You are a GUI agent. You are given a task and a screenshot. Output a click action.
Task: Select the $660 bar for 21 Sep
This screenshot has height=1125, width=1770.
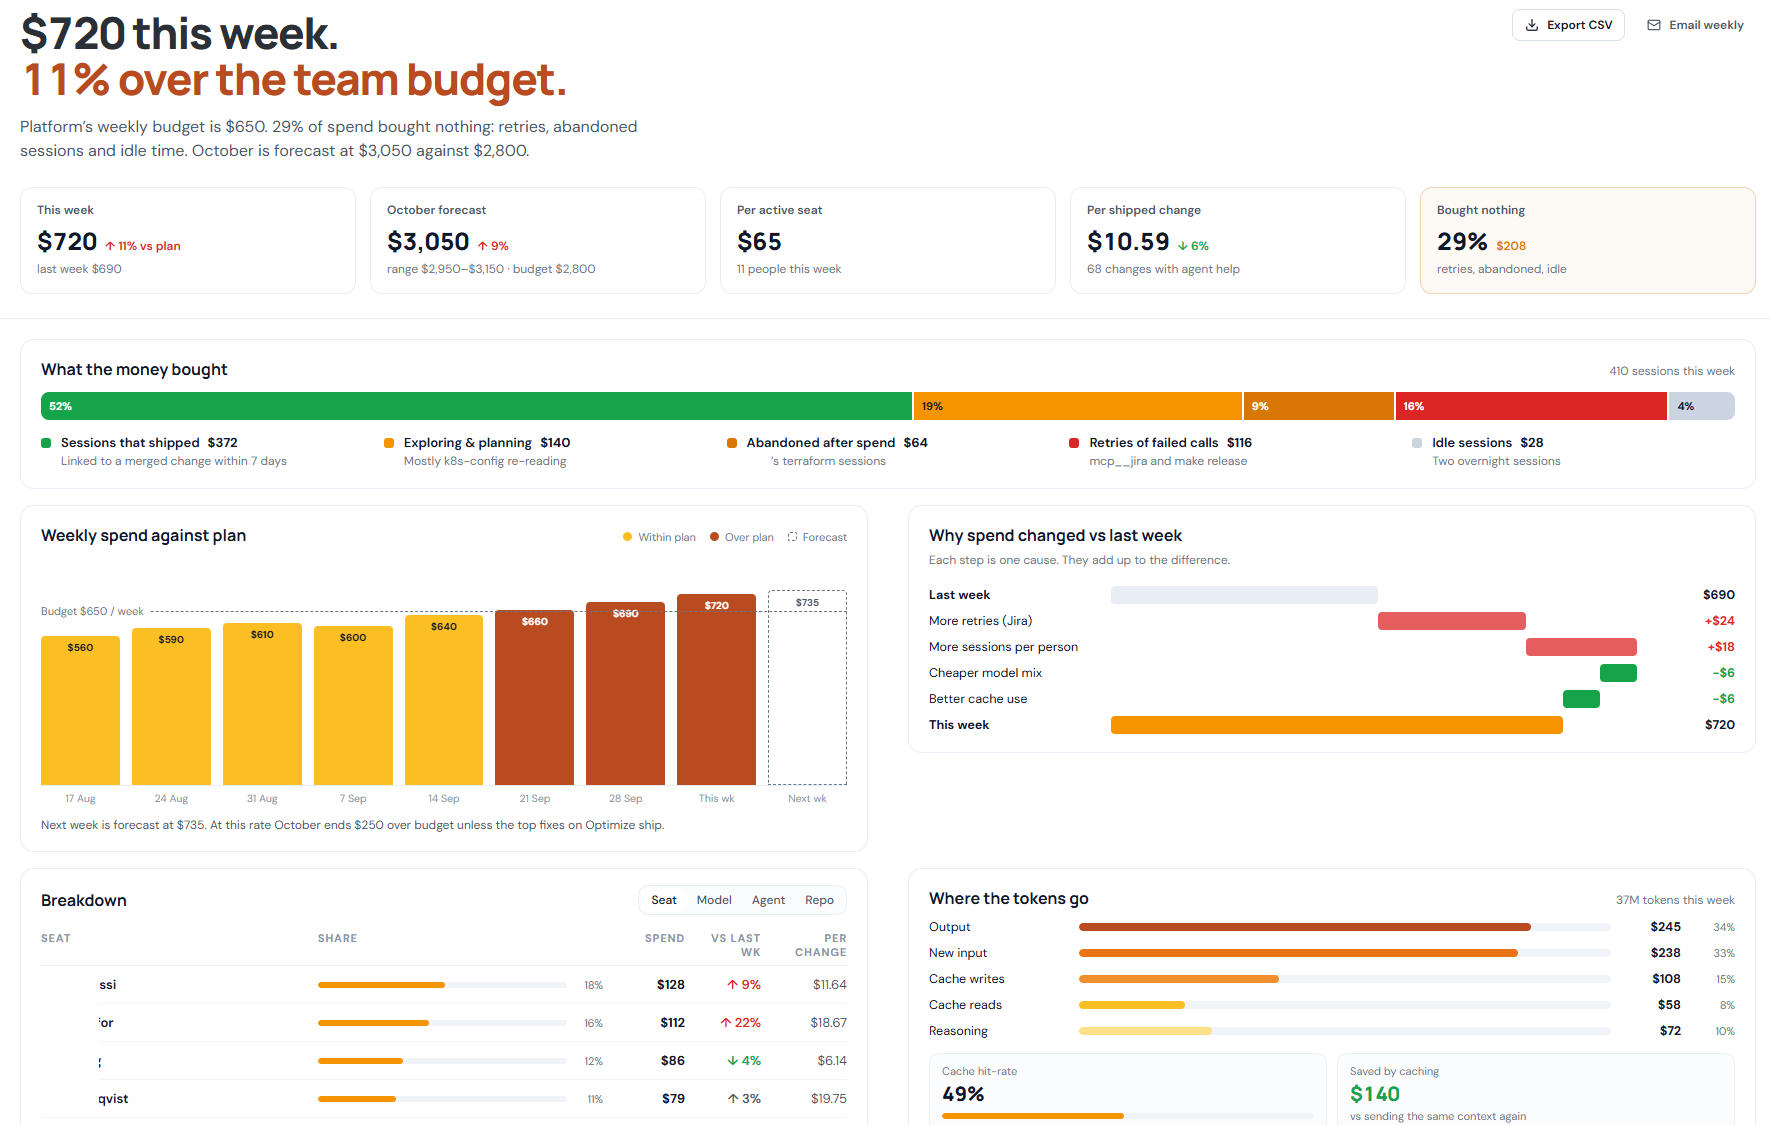535,697
